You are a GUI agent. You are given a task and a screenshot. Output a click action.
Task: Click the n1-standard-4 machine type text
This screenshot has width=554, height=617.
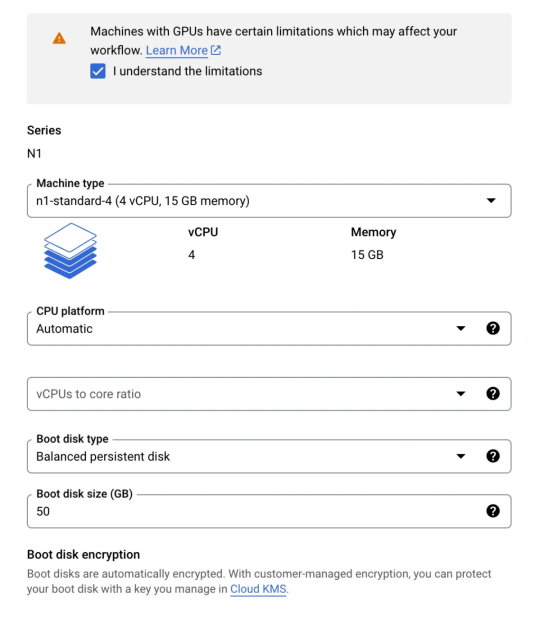tap(143, 201)
